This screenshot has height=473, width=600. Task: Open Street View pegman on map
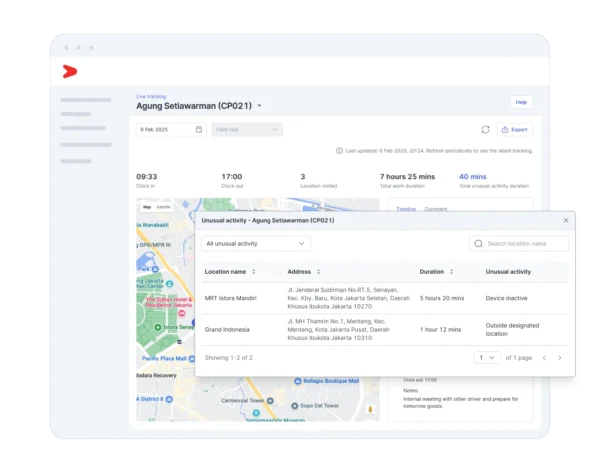370,409
